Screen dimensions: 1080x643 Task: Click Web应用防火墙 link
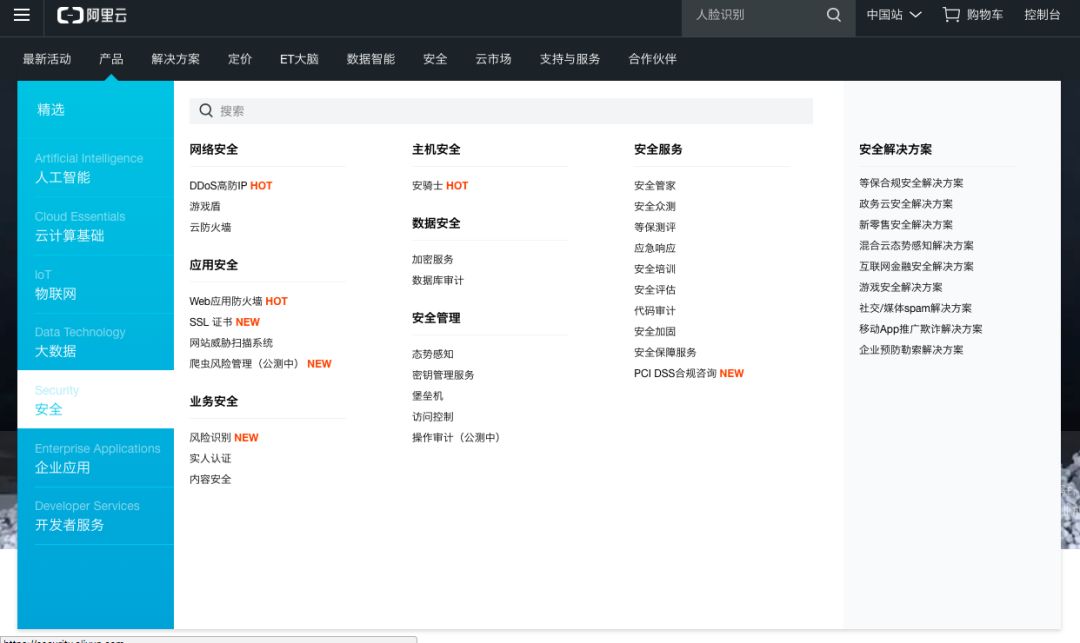[226, 301]
